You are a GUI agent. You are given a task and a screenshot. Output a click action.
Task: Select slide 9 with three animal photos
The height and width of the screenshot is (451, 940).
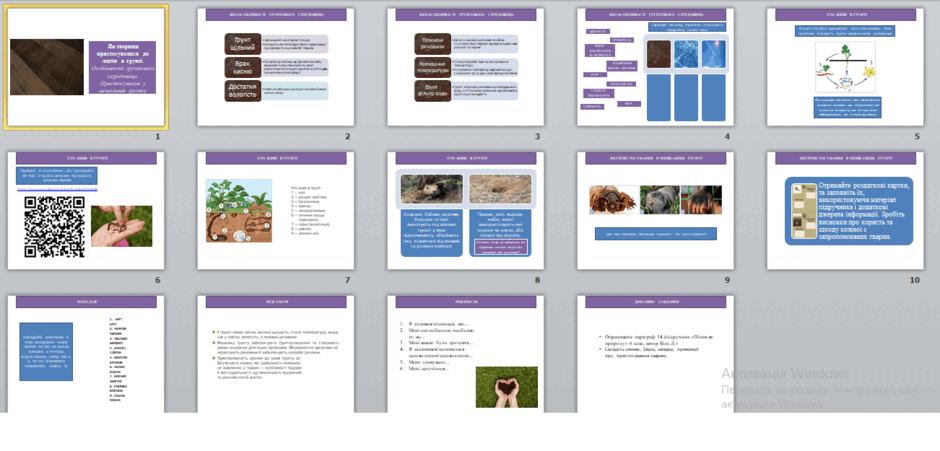point(656,210)
